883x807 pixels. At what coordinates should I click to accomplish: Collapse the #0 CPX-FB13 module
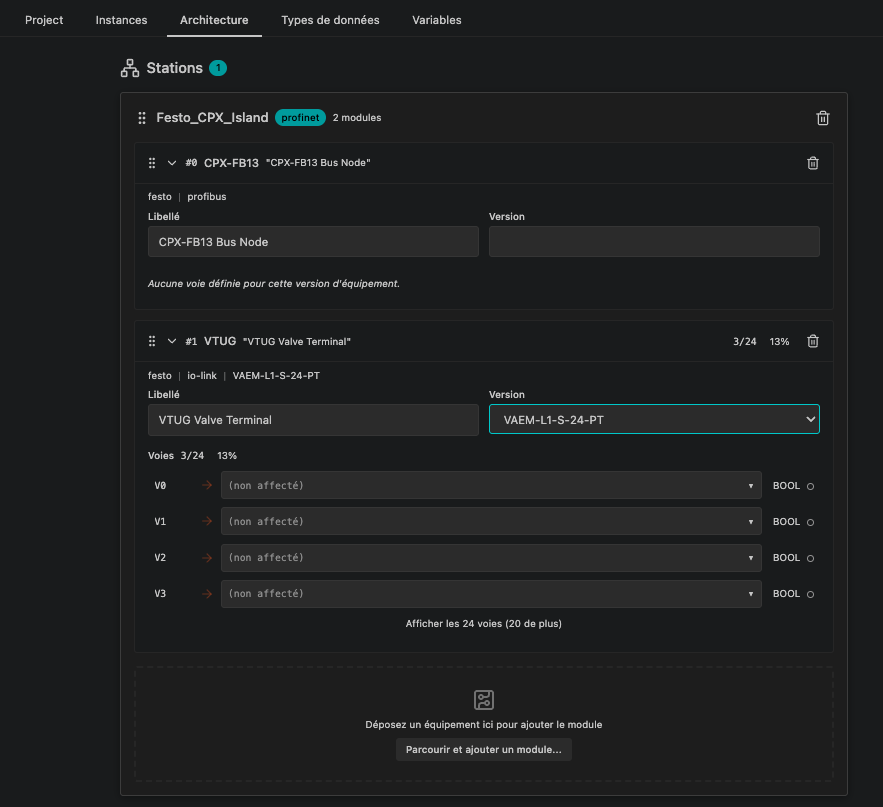172,163
